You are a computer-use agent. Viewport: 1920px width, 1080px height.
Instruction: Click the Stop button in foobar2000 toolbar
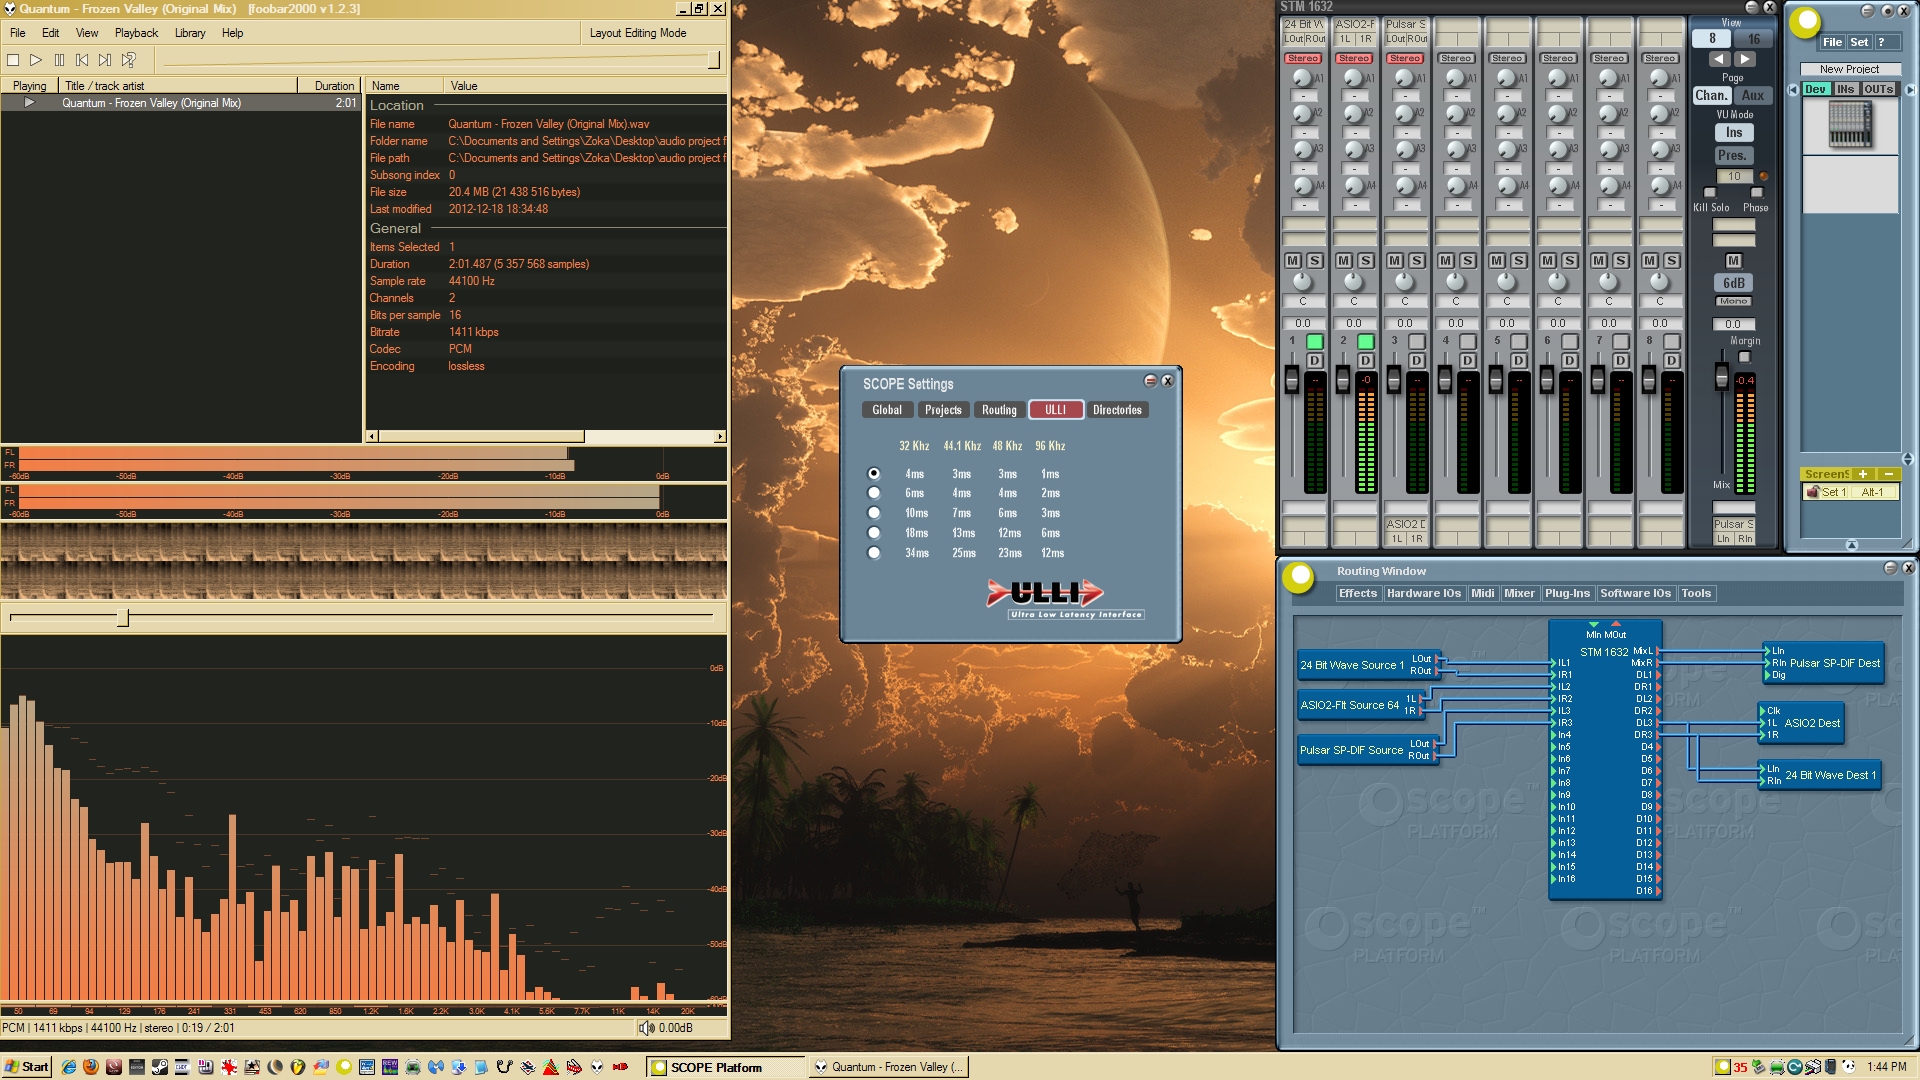coord(13,60)
